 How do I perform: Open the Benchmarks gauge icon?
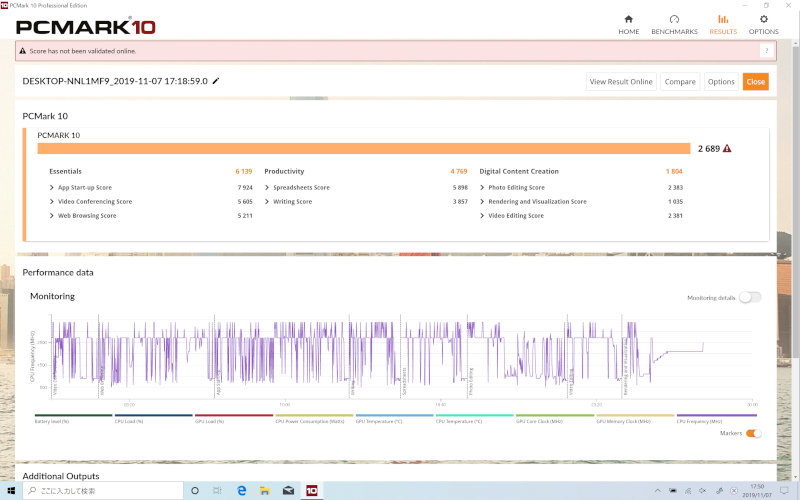coord(674,19)
